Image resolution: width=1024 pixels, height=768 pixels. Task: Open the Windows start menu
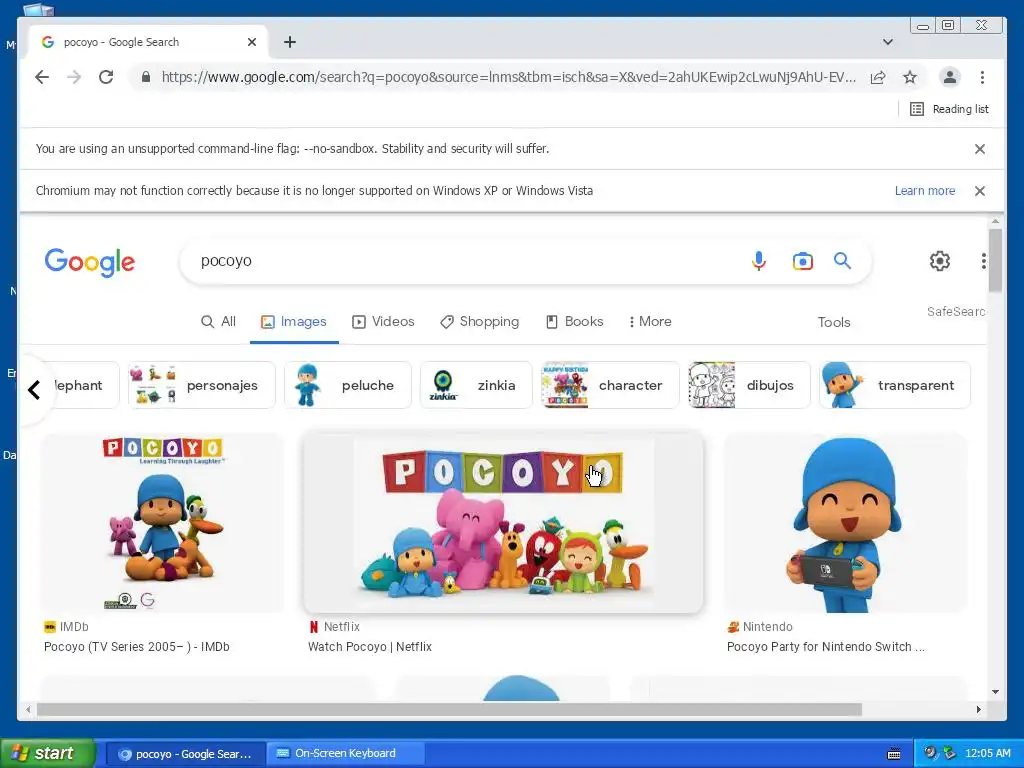[47, 753]
